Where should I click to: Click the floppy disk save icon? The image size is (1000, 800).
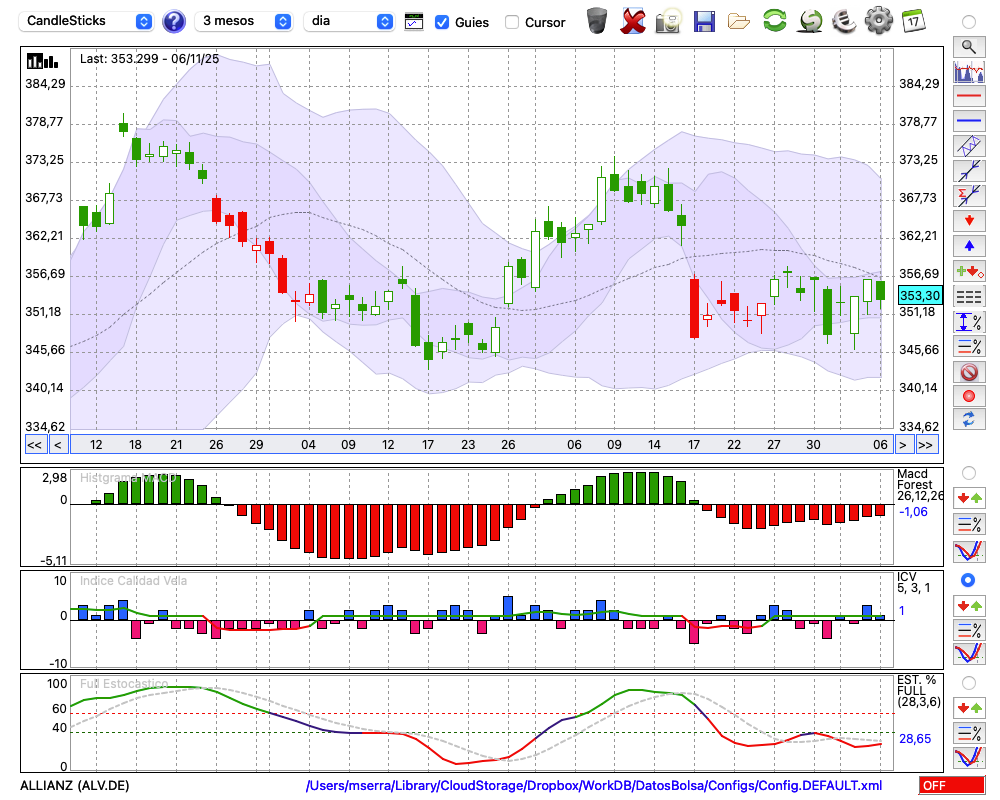coord(704,20)
